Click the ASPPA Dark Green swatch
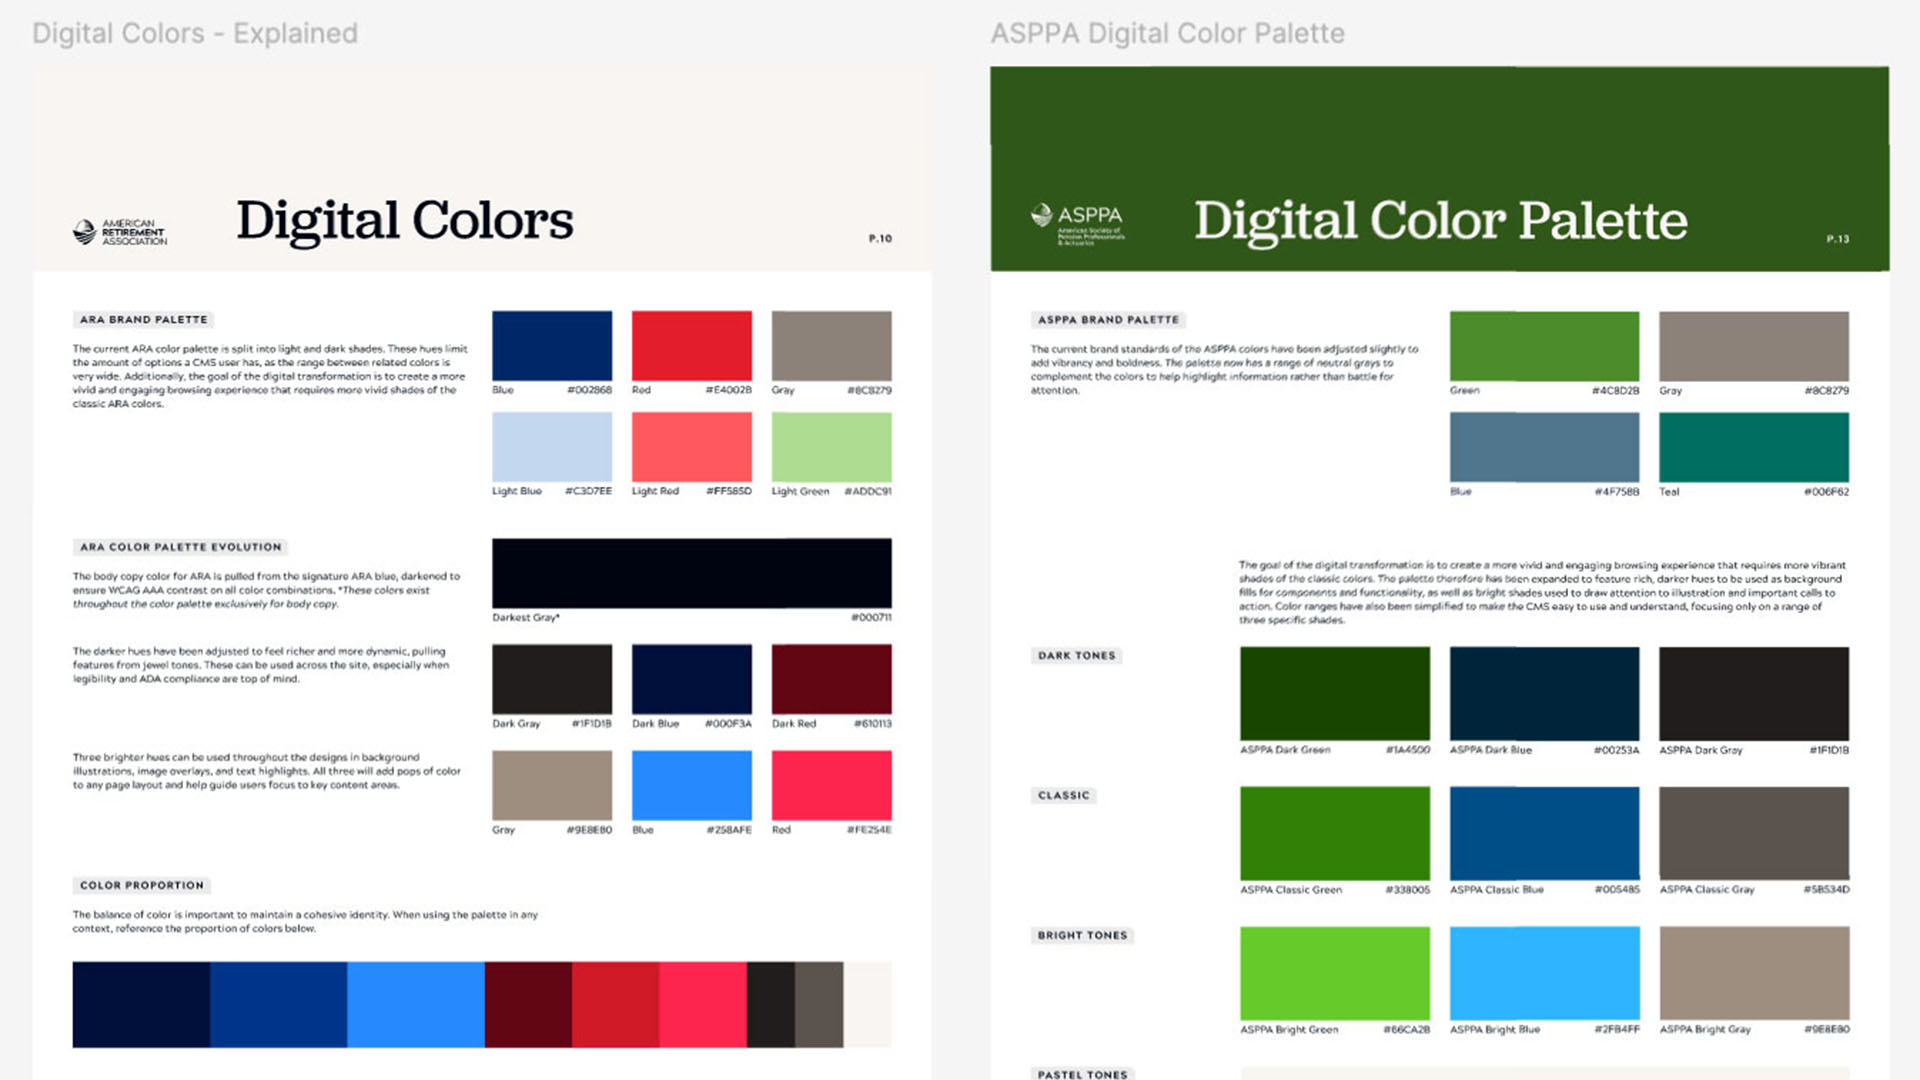Image resolution: width=1920 pixels, height=1080 pixels. pos(1335,693)
